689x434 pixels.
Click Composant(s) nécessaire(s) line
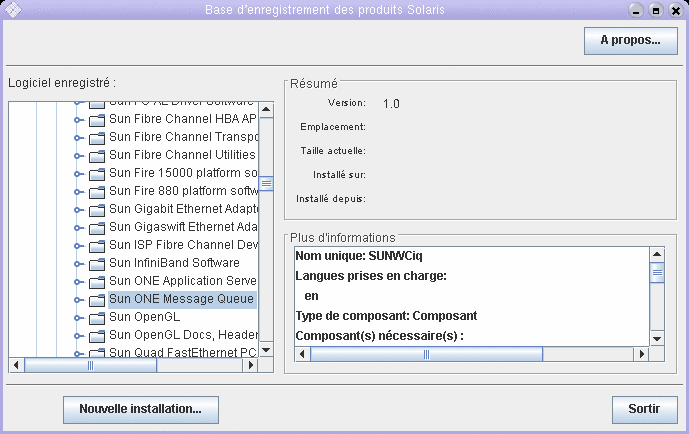point(380,336)
